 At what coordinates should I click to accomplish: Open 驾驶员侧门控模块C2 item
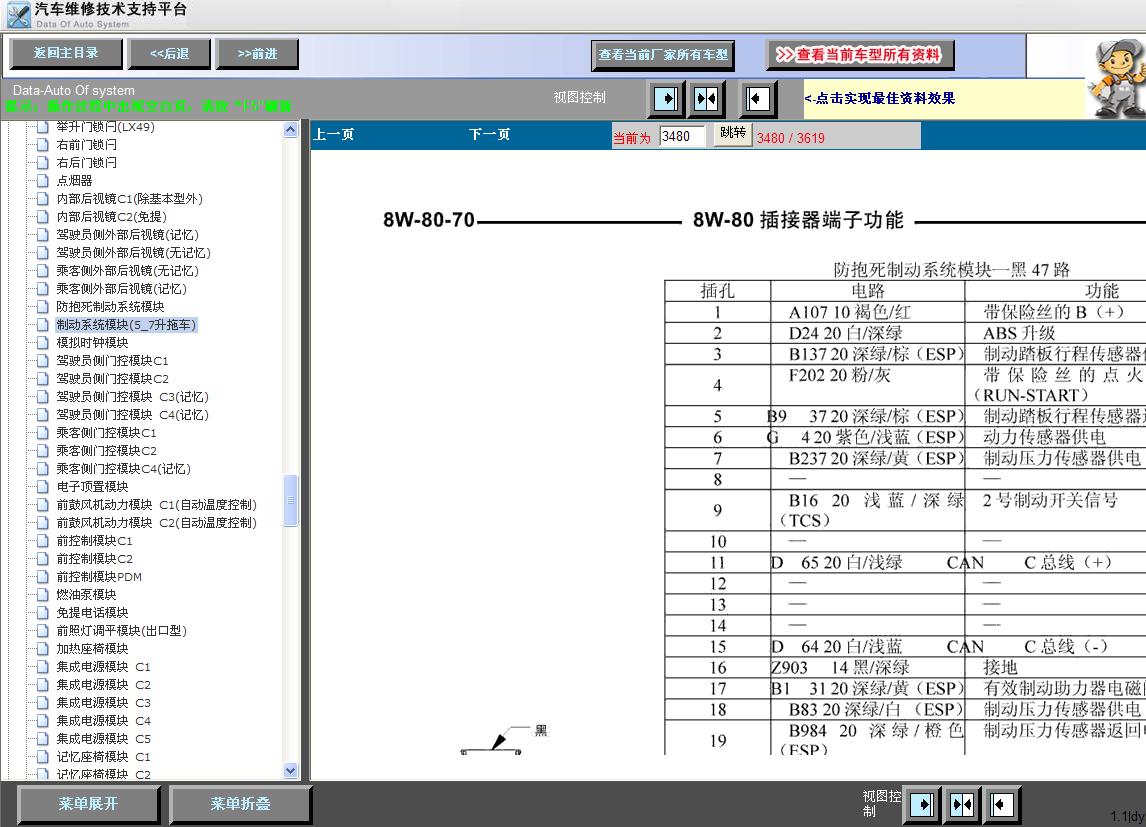tap(113, 378)
